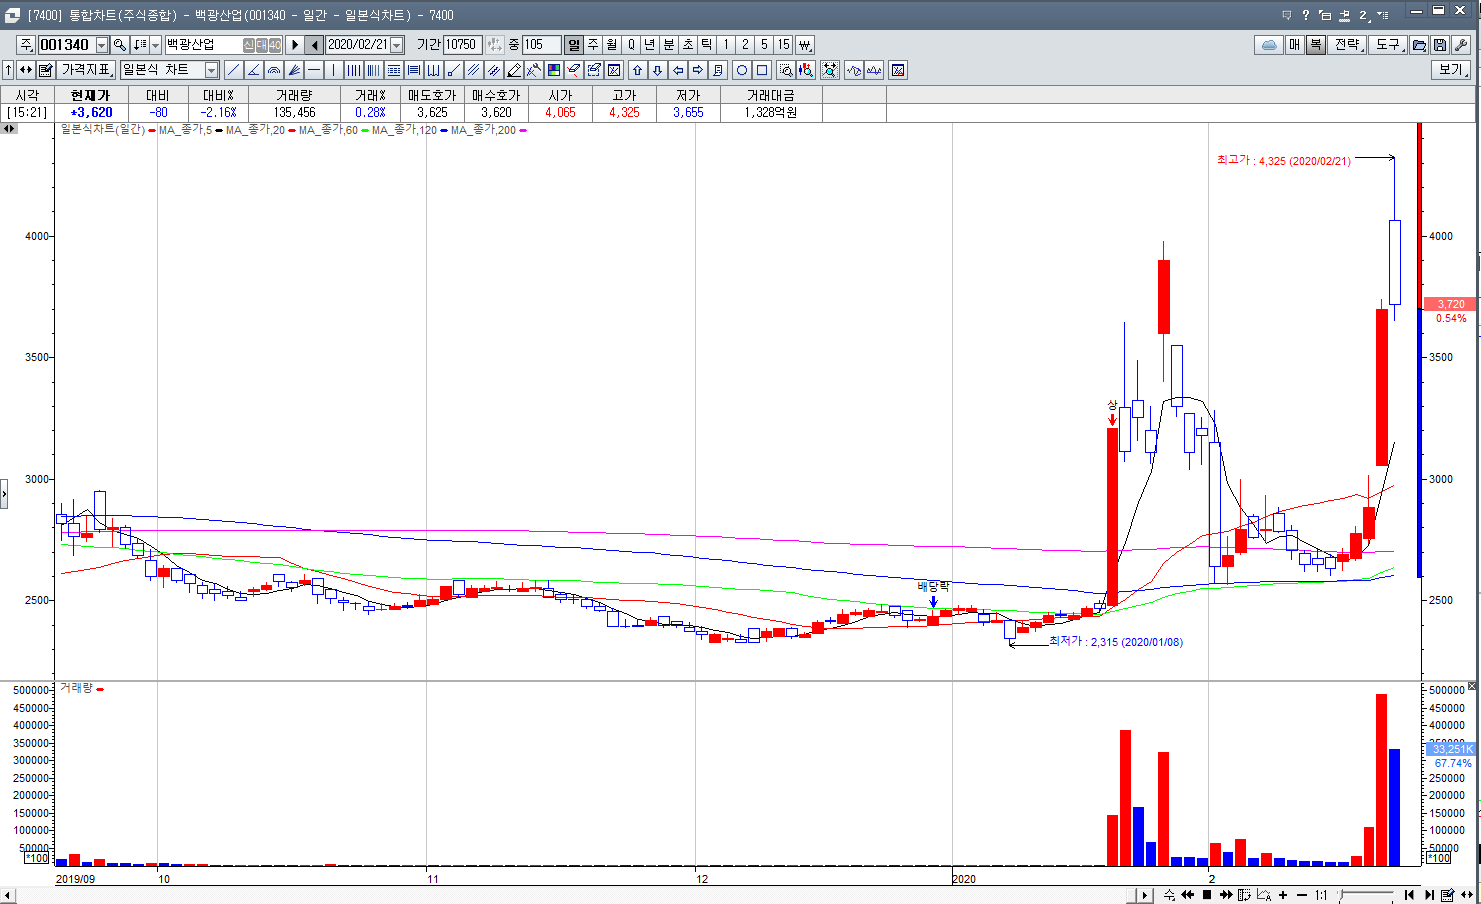Select yearly period 년 button
This screenshot has width=1481, height=904.
[650, 45]
